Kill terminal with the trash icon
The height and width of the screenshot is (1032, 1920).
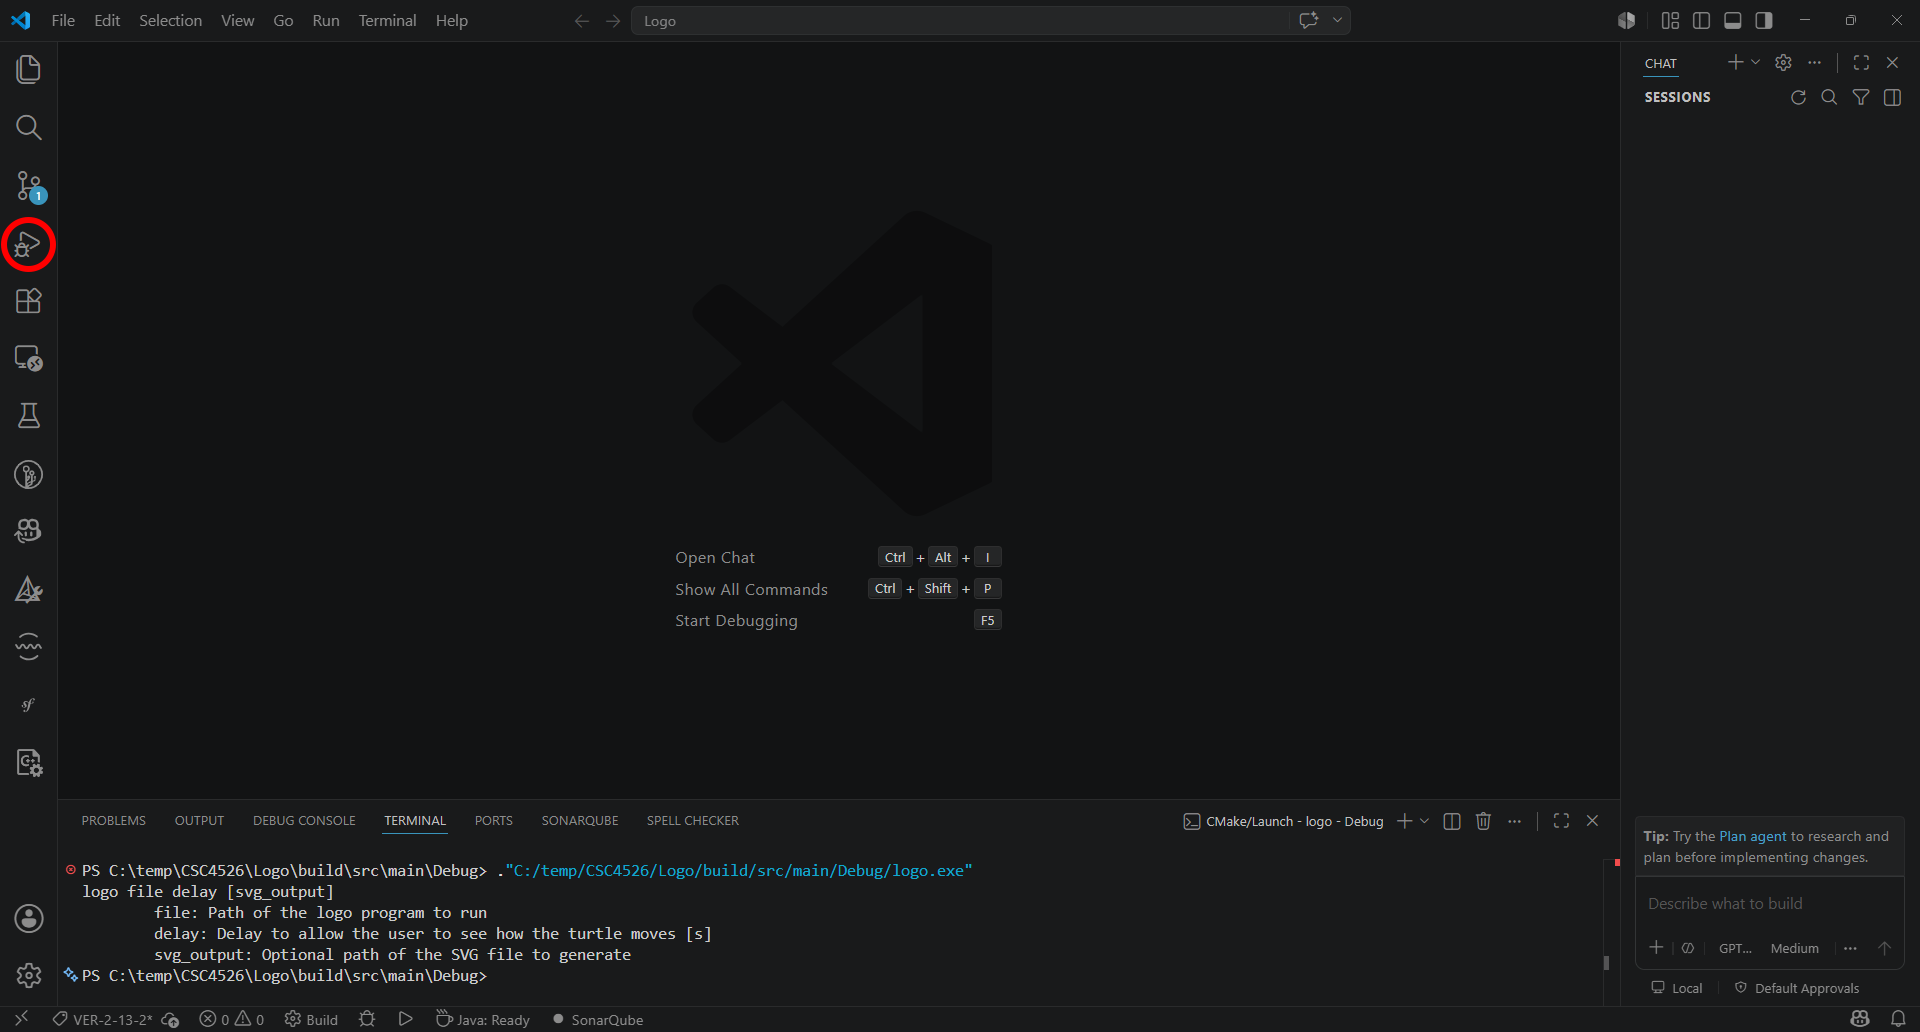(1483, 821)
